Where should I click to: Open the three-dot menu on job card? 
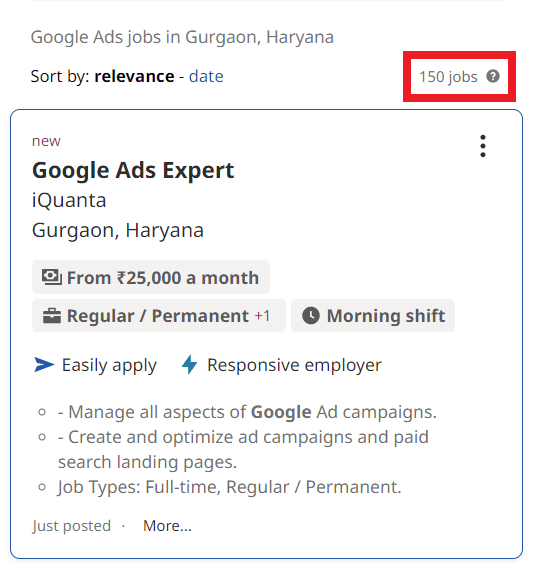pyautogui.click(x=482, y=146)
